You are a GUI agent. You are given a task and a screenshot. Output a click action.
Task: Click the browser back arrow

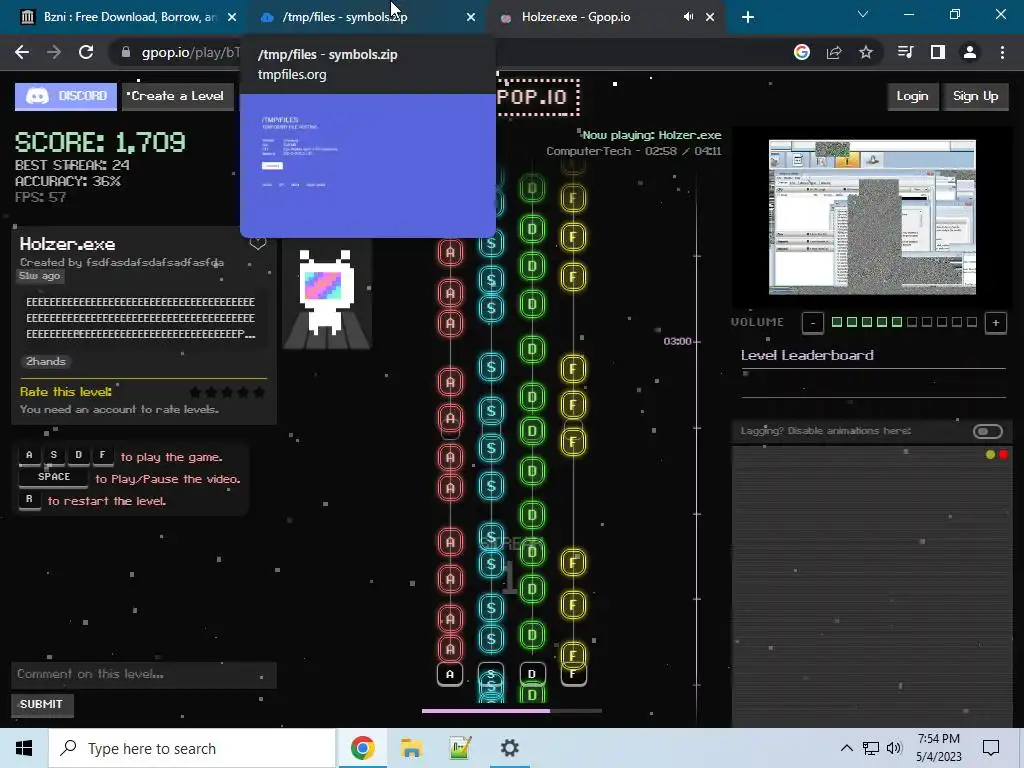click(x=22, y=53)
